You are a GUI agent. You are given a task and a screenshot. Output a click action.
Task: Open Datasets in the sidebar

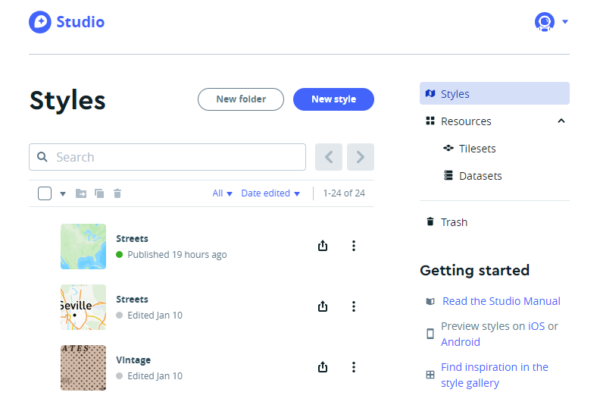point(480,175)
